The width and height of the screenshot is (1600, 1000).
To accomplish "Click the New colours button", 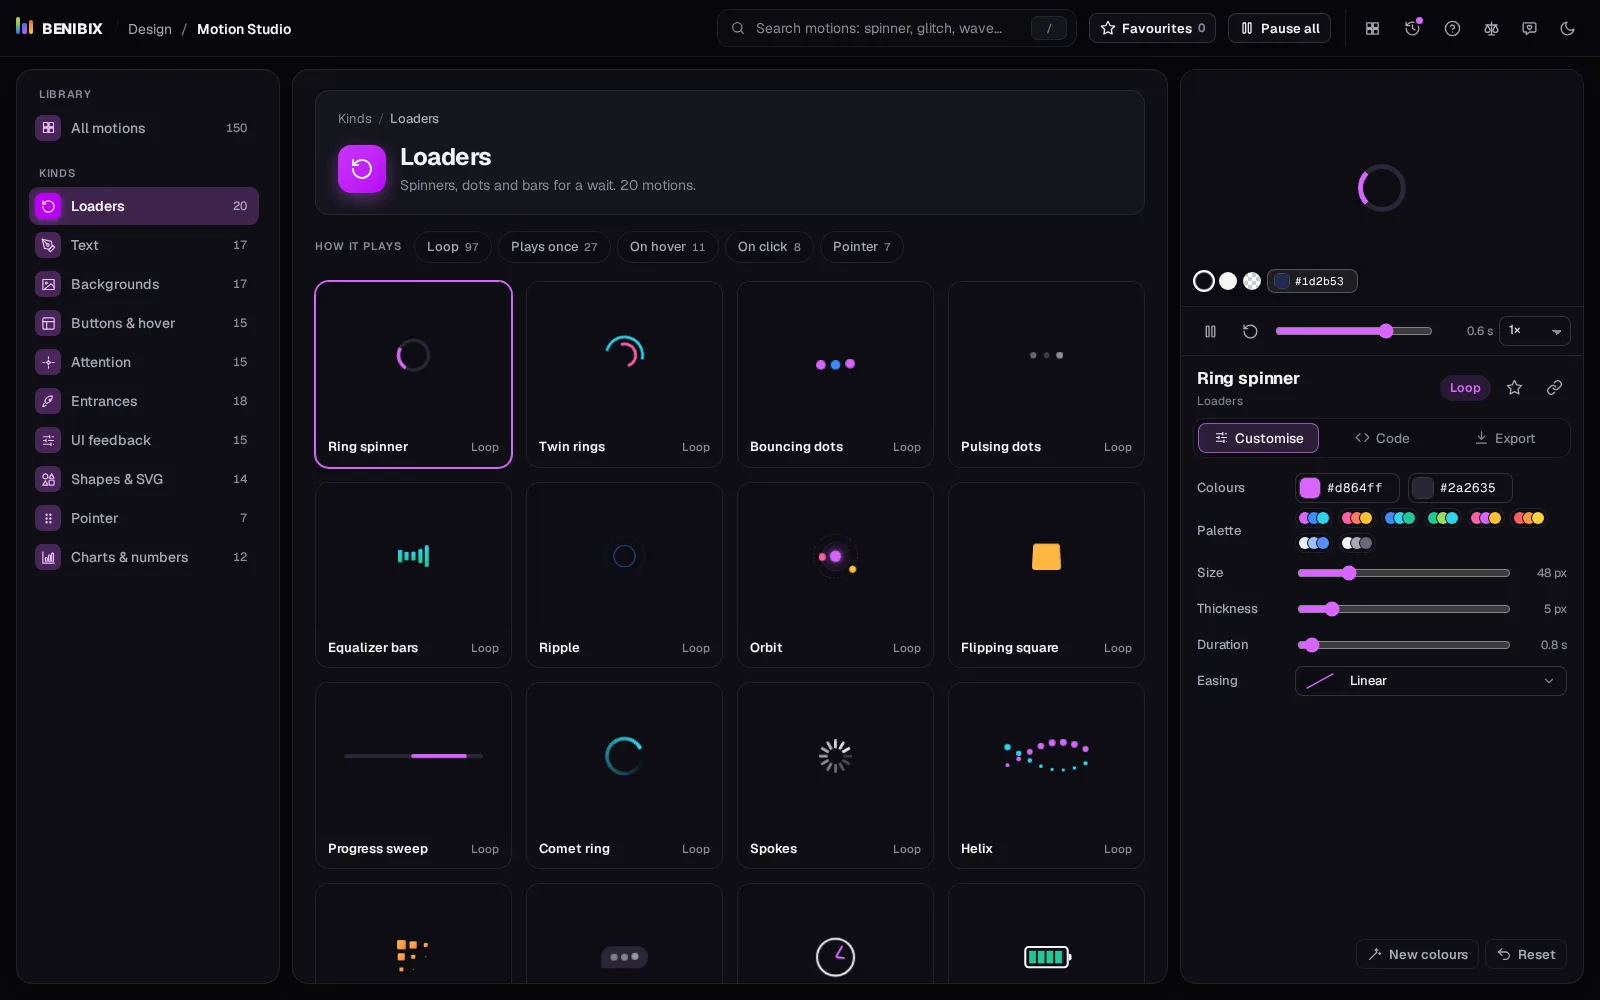I will (x=1418, y=954).
